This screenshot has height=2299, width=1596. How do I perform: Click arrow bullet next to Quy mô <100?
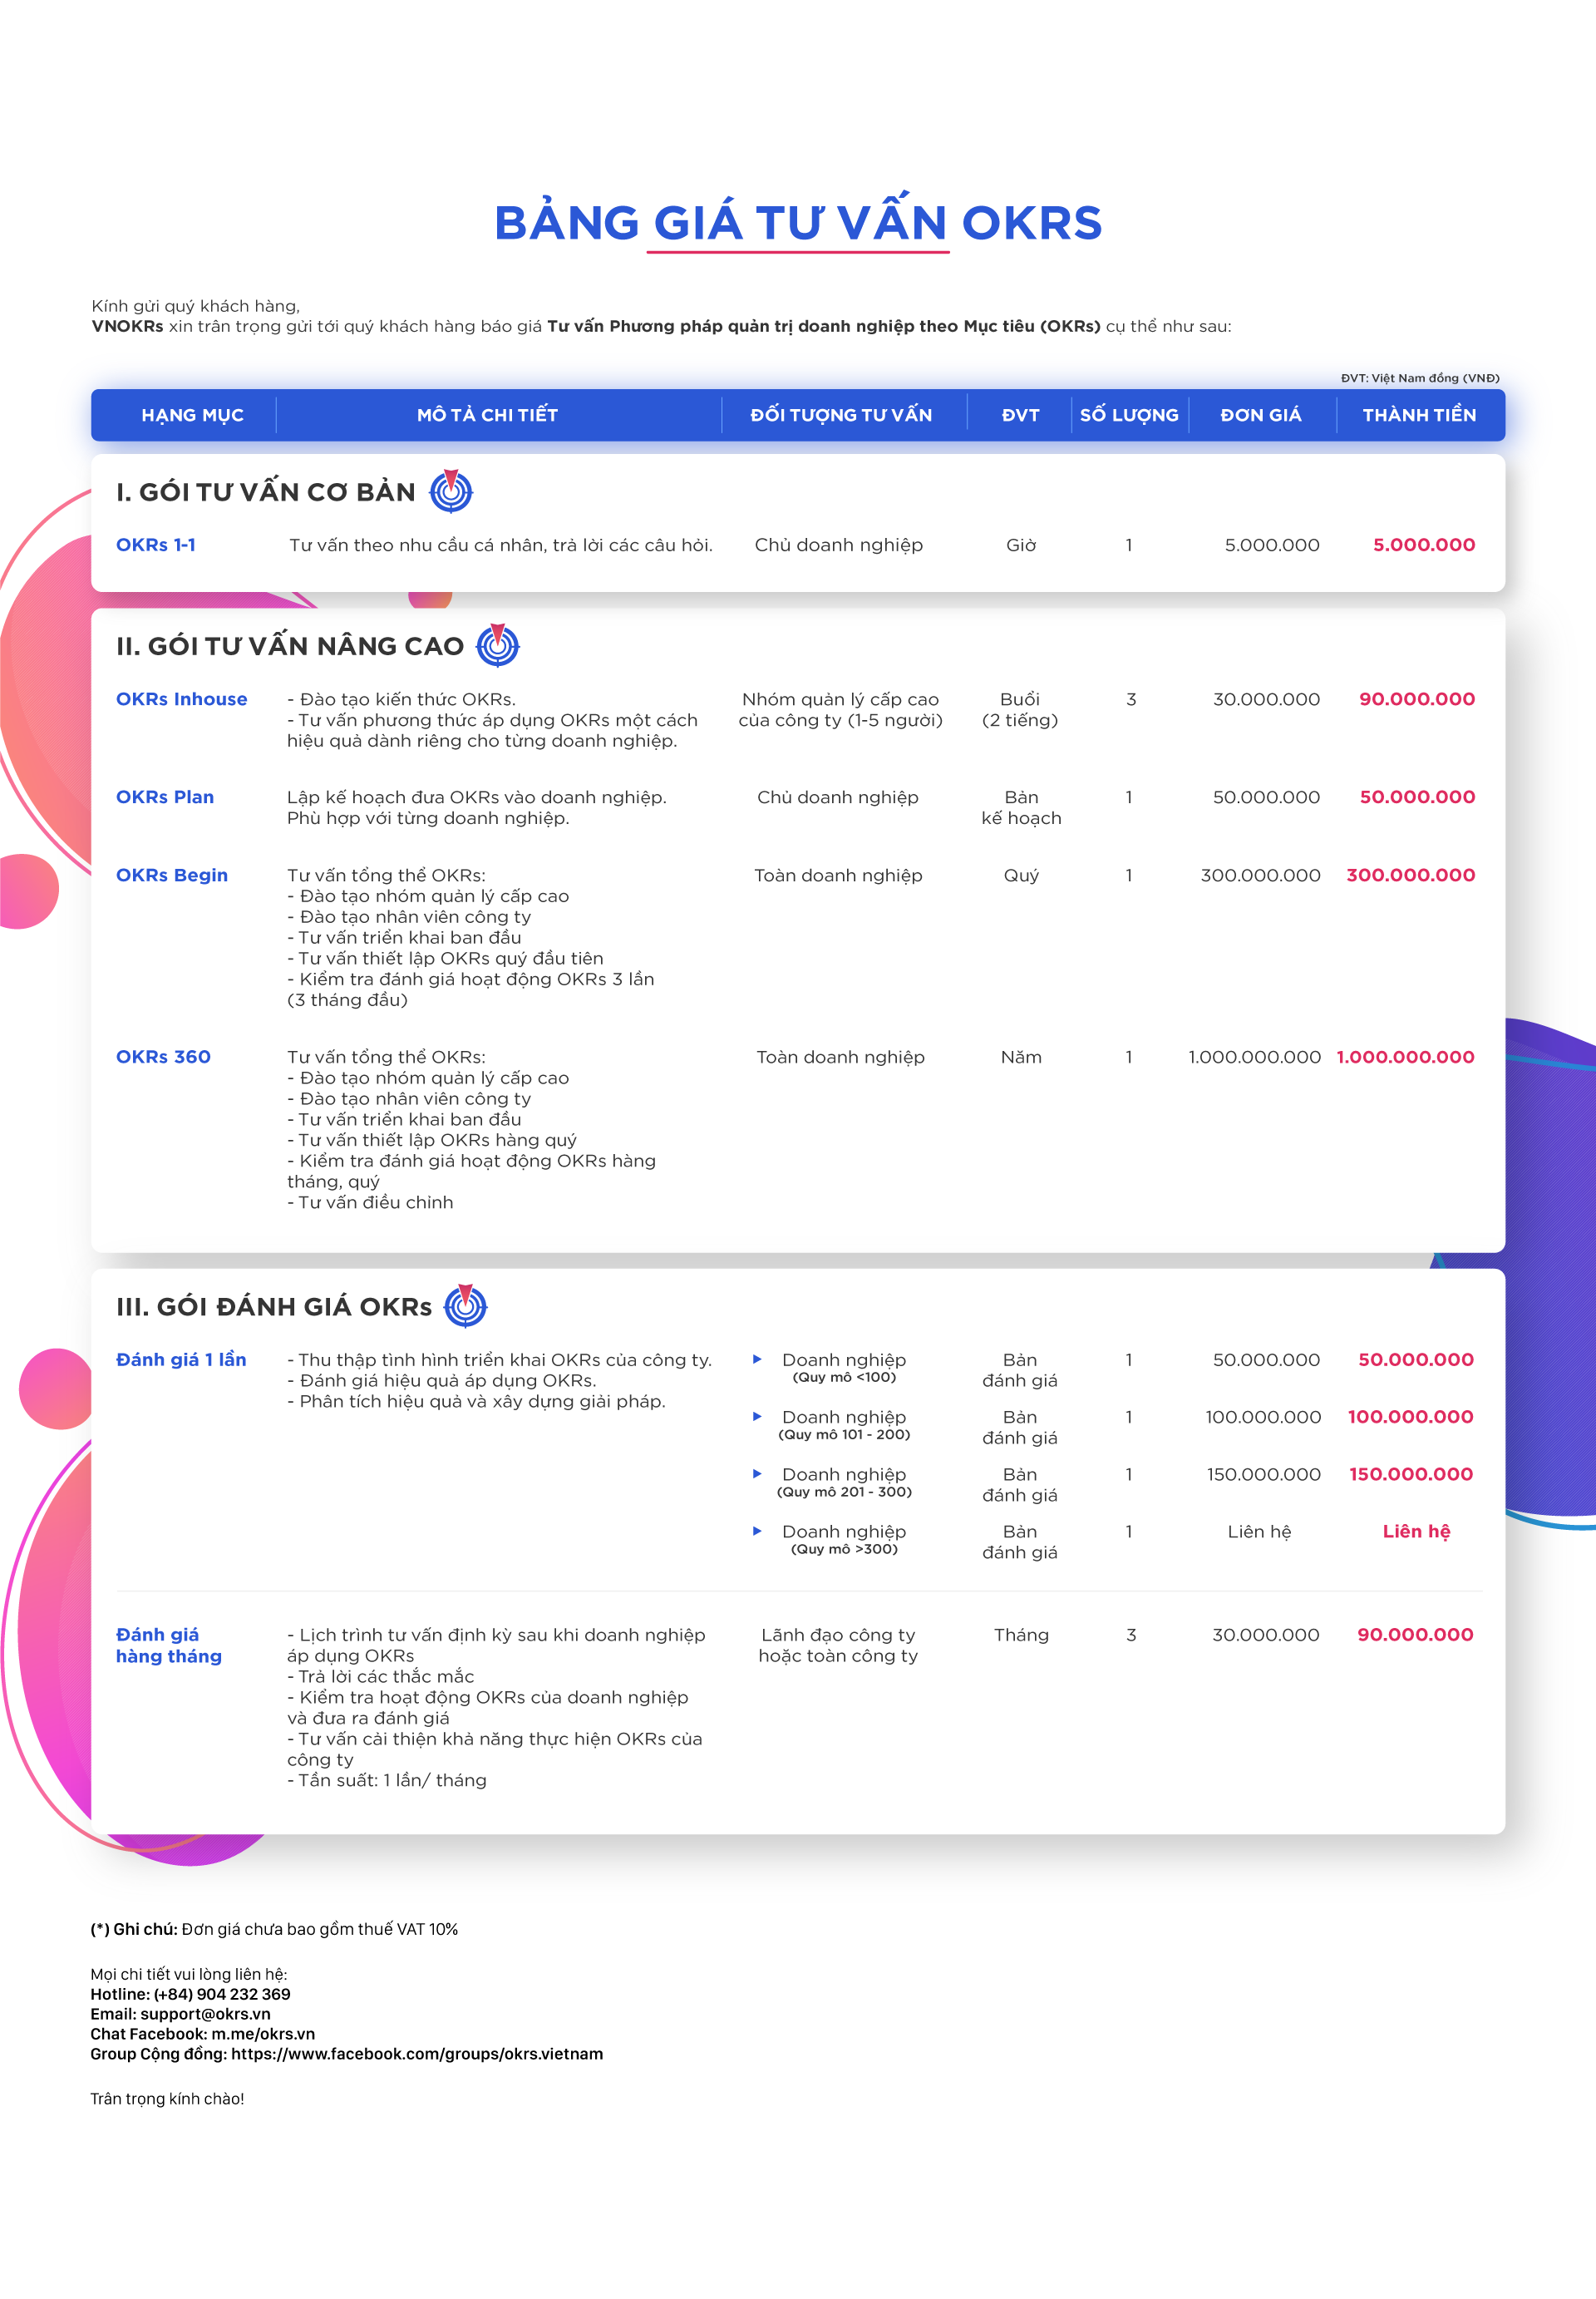pos(757,1359)
